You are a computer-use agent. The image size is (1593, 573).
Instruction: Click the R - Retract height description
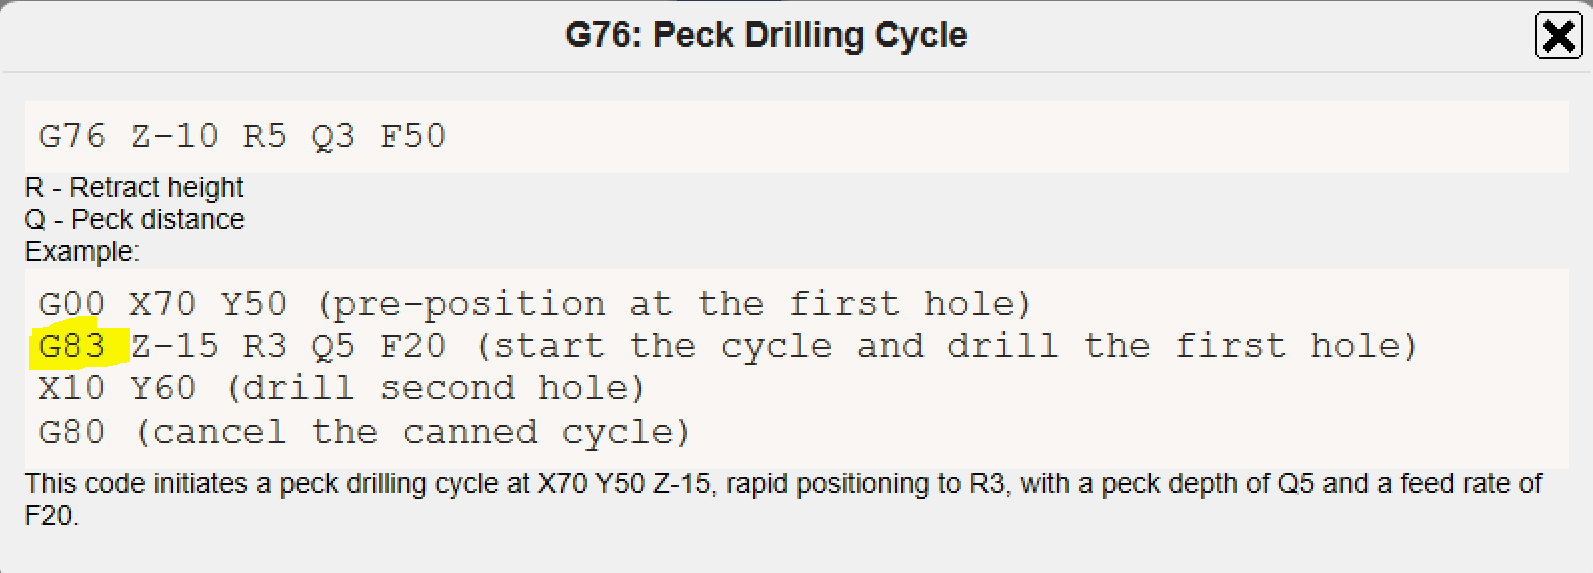[x=134, y=188]
